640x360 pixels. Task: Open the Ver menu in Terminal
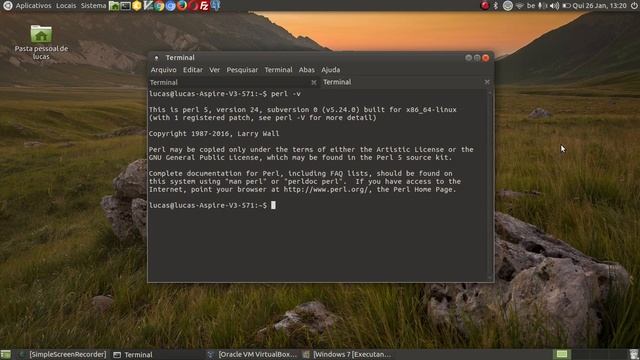click(x=215, y=70)
